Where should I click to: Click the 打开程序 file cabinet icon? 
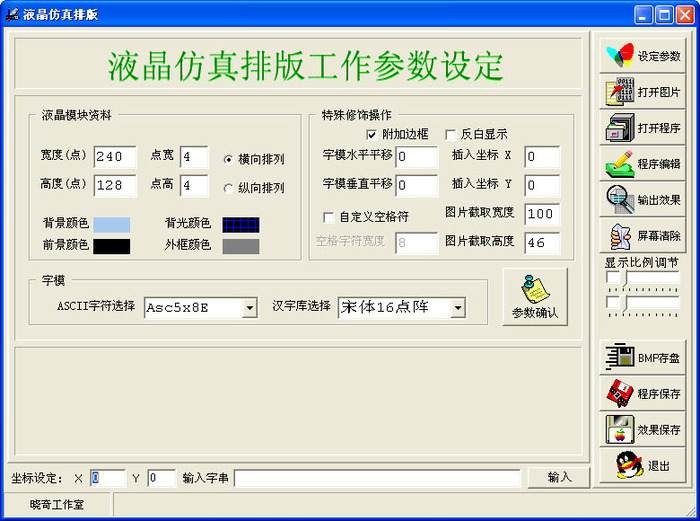[642, 127]
